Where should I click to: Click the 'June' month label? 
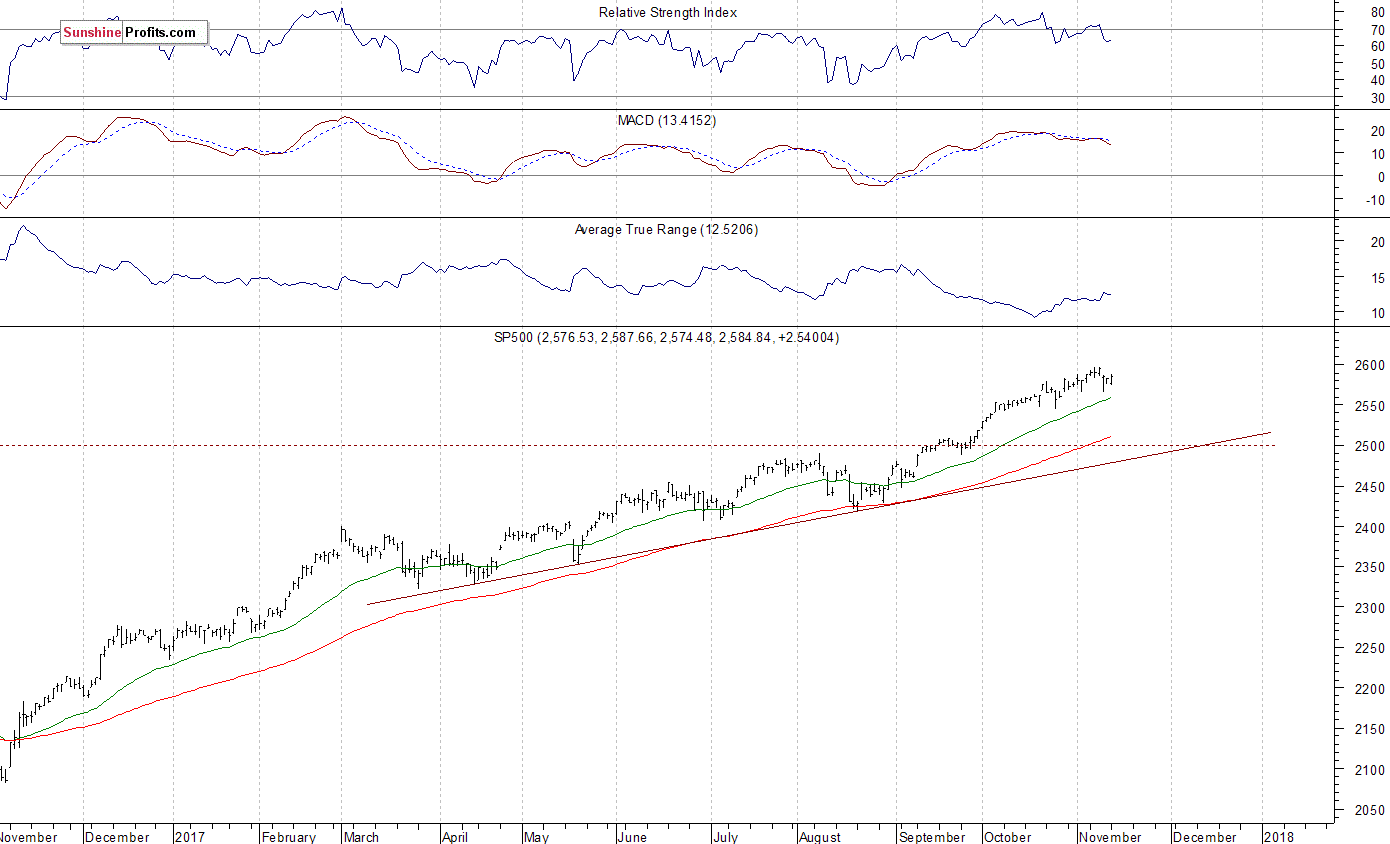click(632, 837)
